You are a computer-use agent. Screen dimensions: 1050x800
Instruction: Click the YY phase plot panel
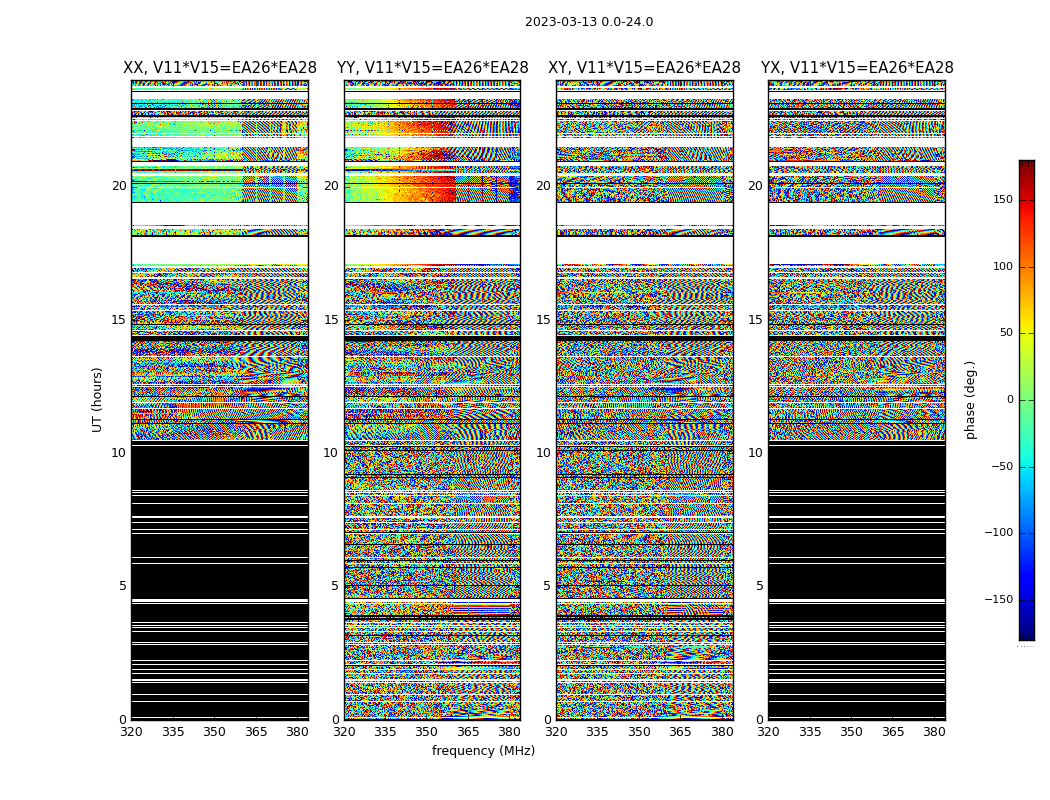click(x=433, y=400)
